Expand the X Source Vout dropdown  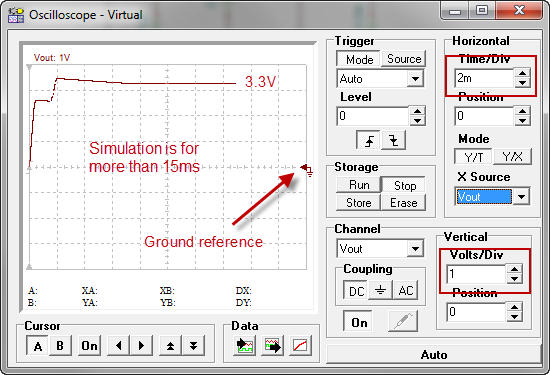click(522, 197)
